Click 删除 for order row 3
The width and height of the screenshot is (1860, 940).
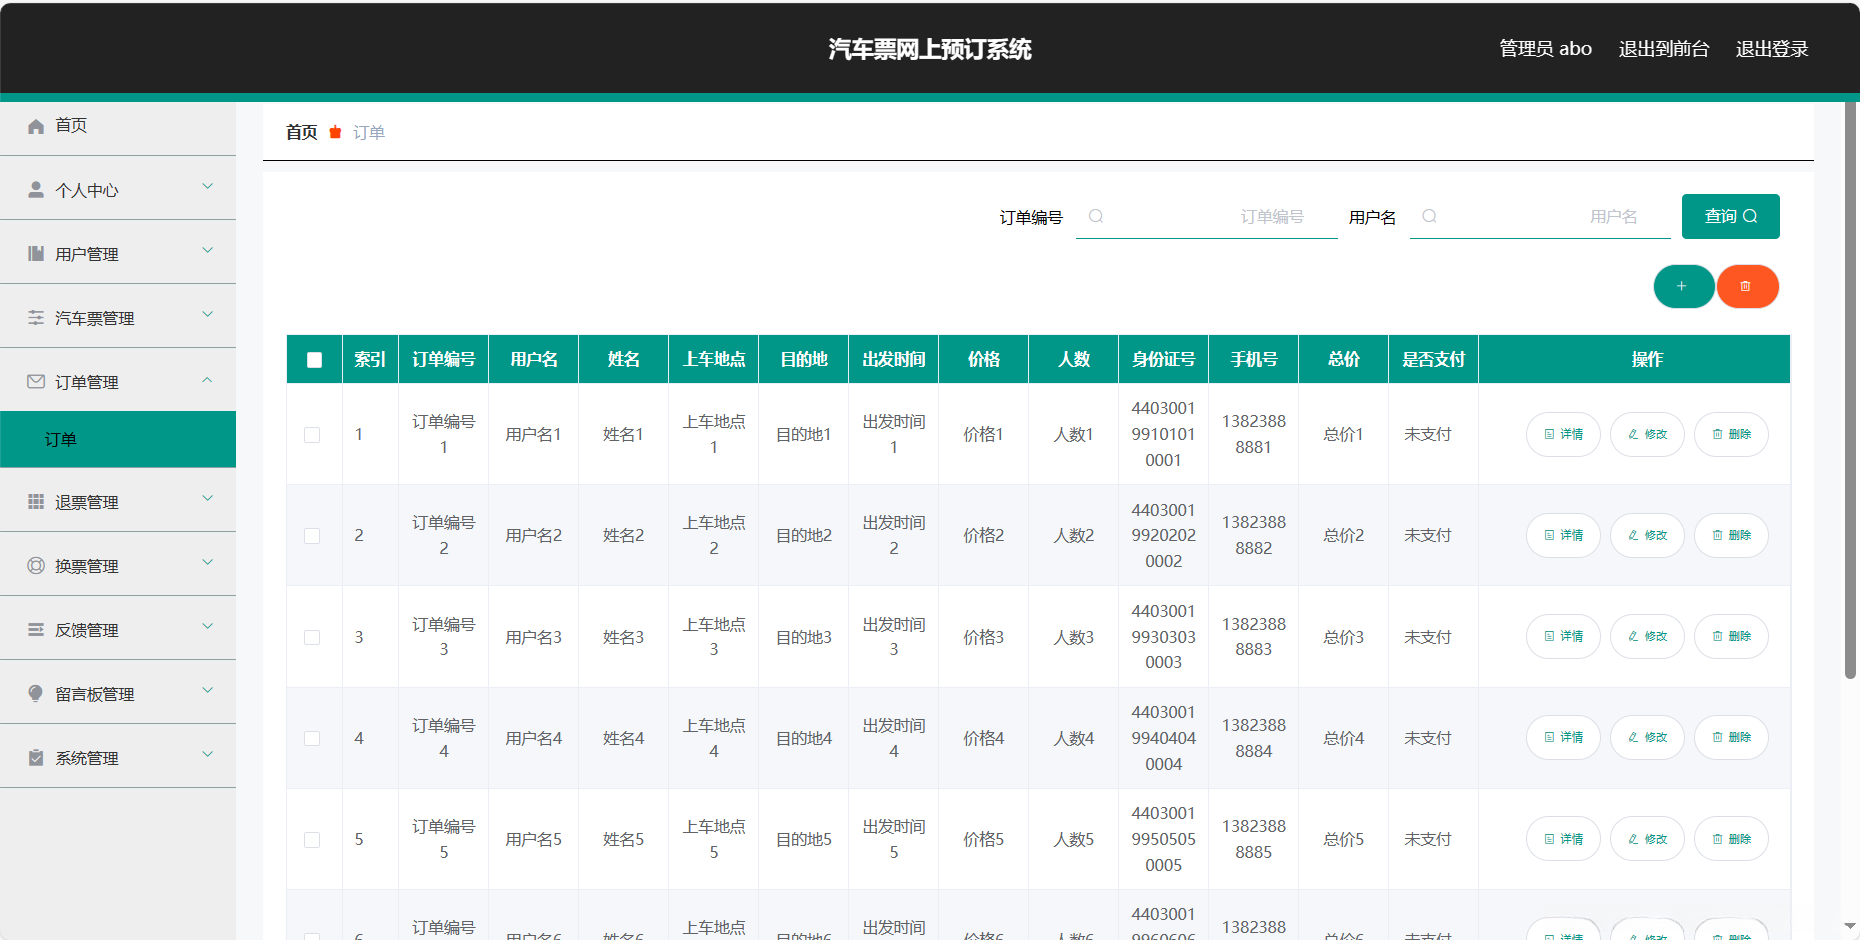coord(1731,637)
